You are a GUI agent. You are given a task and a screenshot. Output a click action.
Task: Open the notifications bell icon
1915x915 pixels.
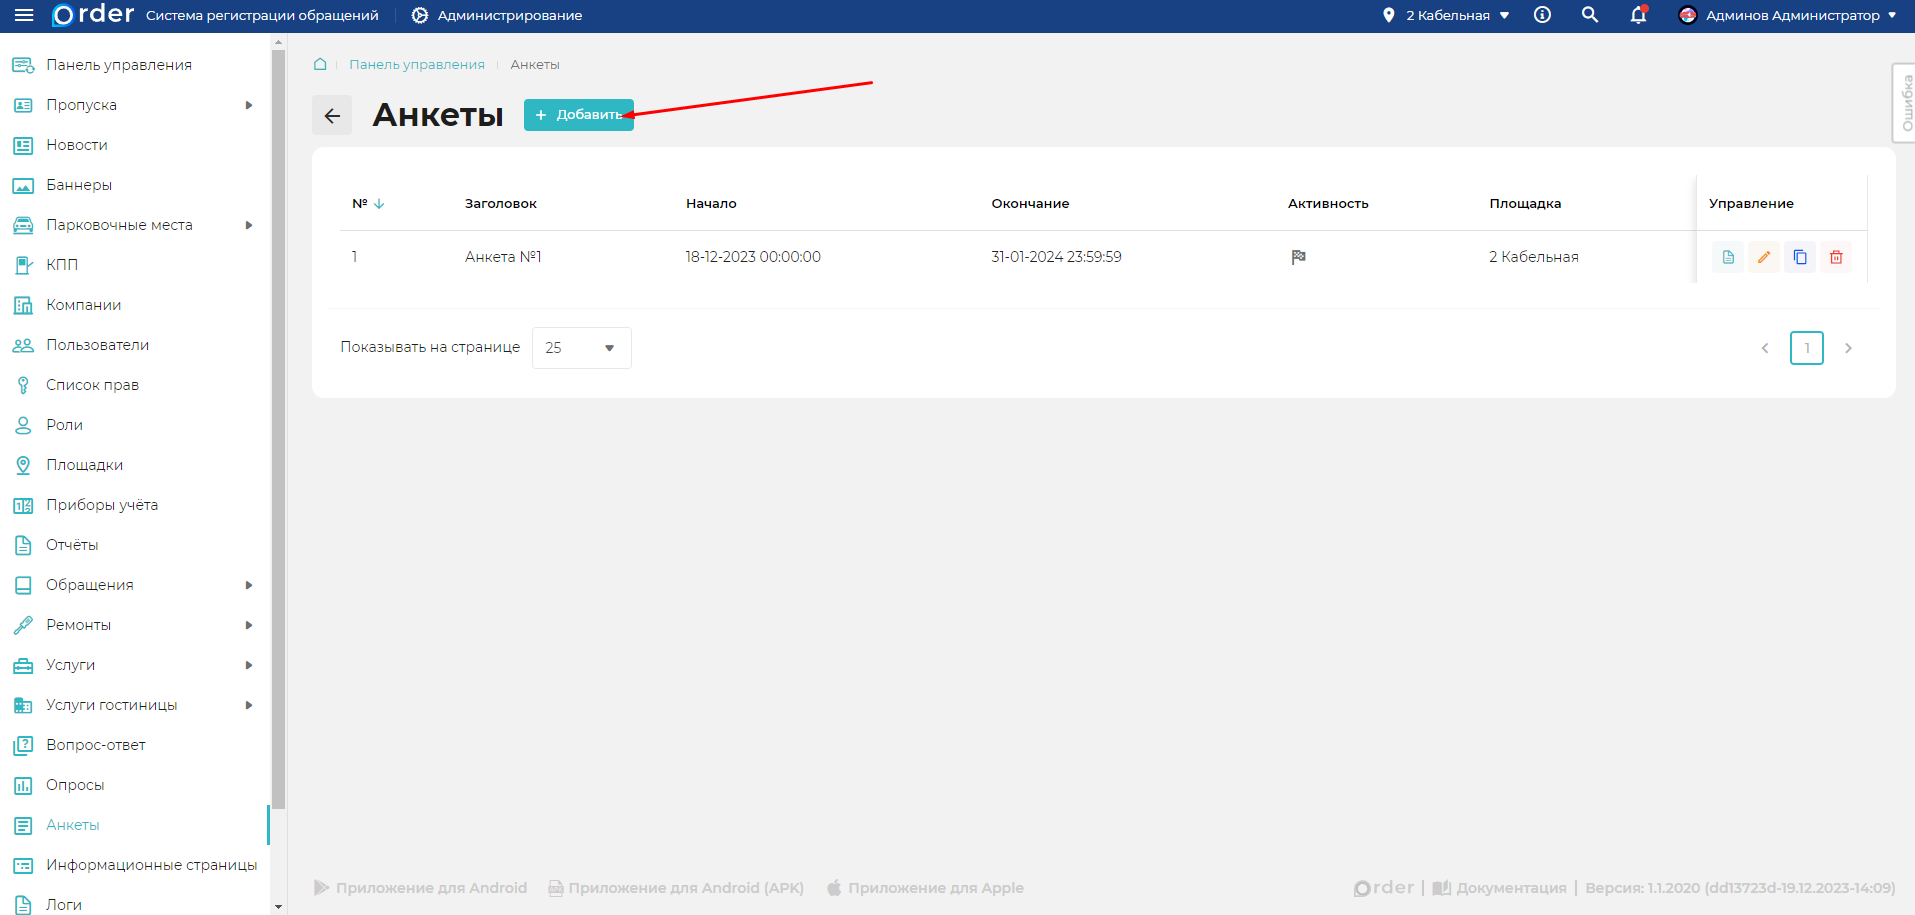tap(1637, 15)
